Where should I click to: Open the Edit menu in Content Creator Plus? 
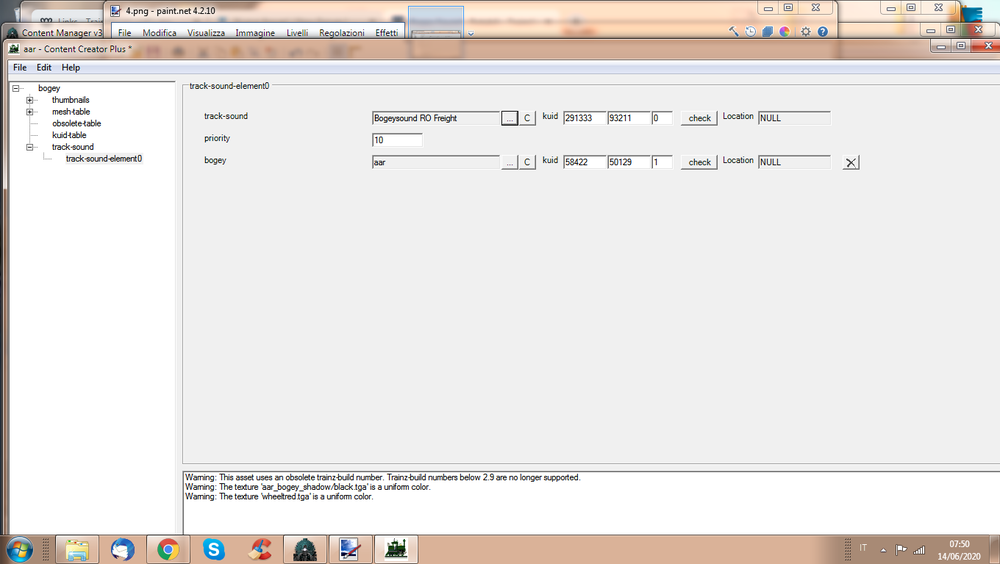(43, 68)
